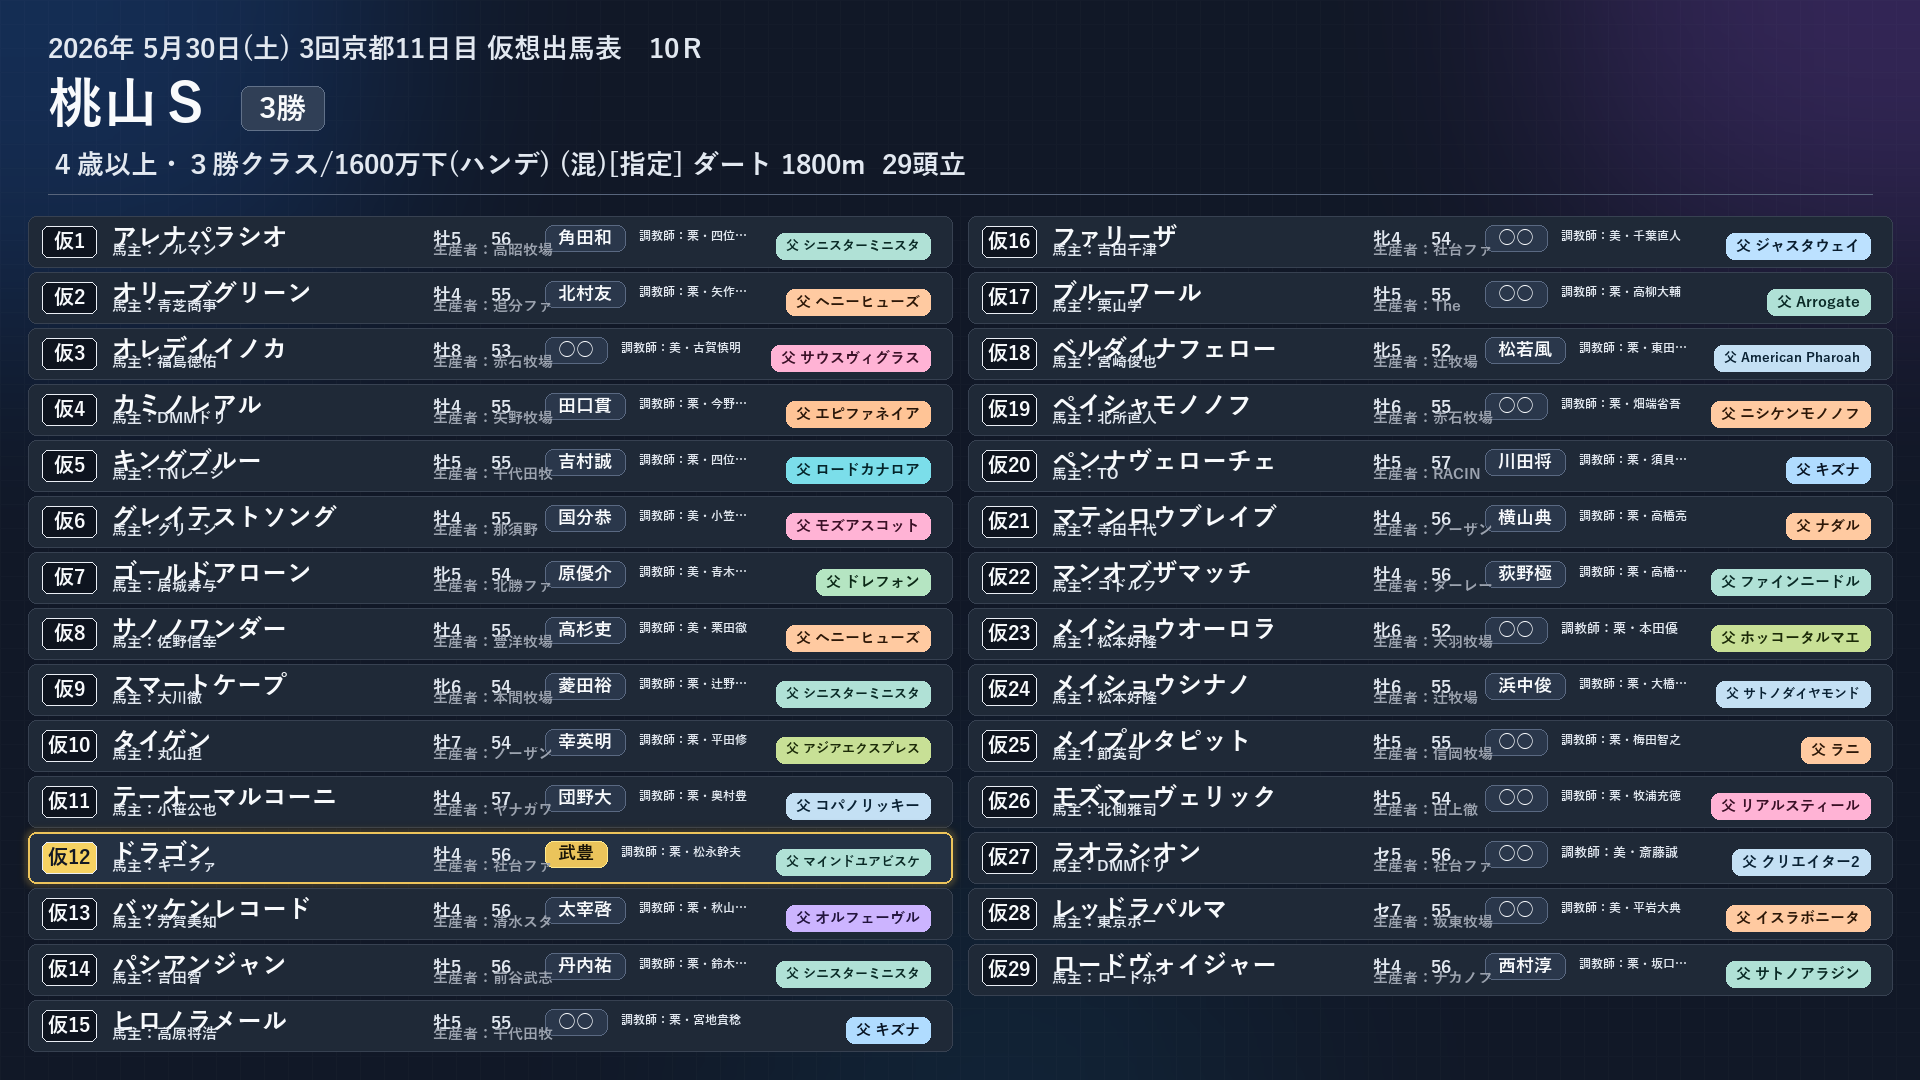Click horse name ペンナヴェローチェ
Screen dimensions: 1920x1080
1164,460
